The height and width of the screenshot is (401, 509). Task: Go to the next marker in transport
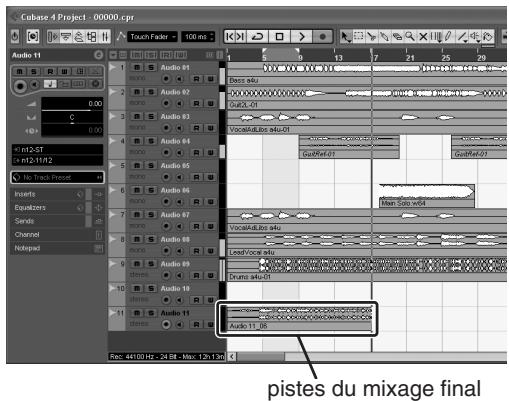coord(241,36)
